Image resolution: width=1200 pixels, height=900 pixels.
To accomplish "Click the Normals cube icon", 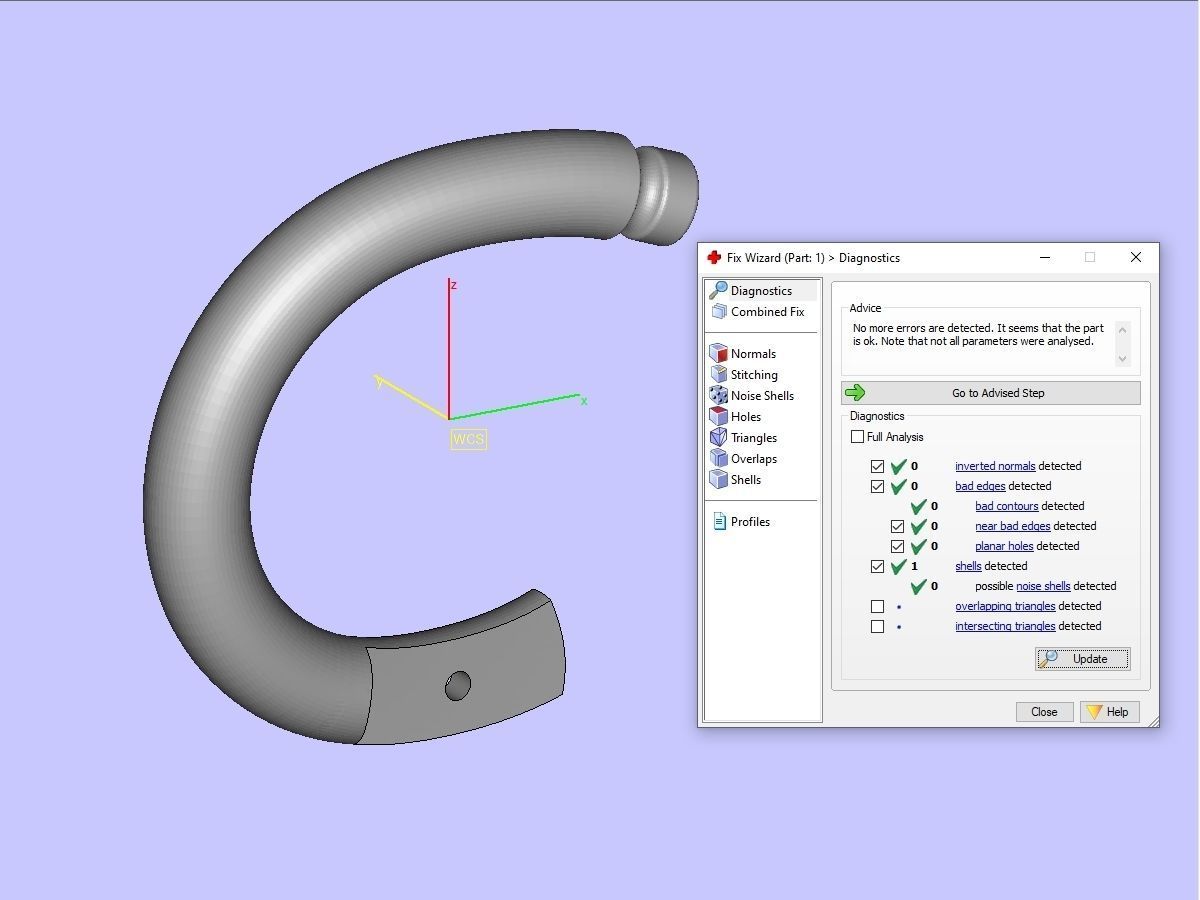I will coord(718,354).
